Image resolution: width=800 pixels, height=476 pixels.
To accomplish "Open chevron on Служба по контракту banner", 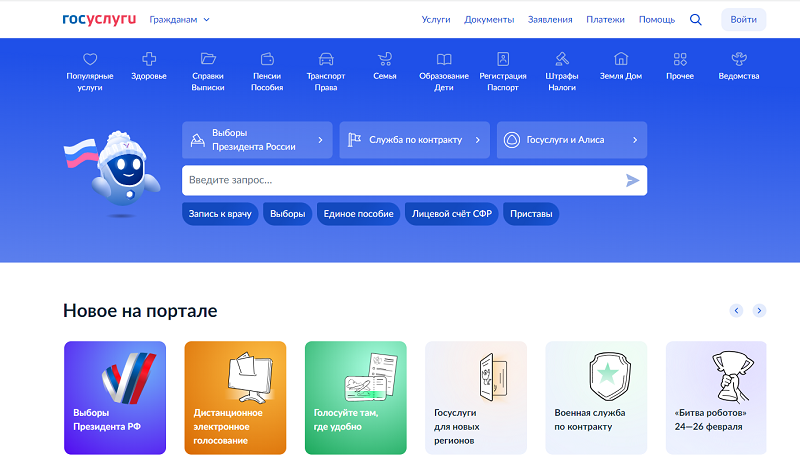I will (478, 140).
